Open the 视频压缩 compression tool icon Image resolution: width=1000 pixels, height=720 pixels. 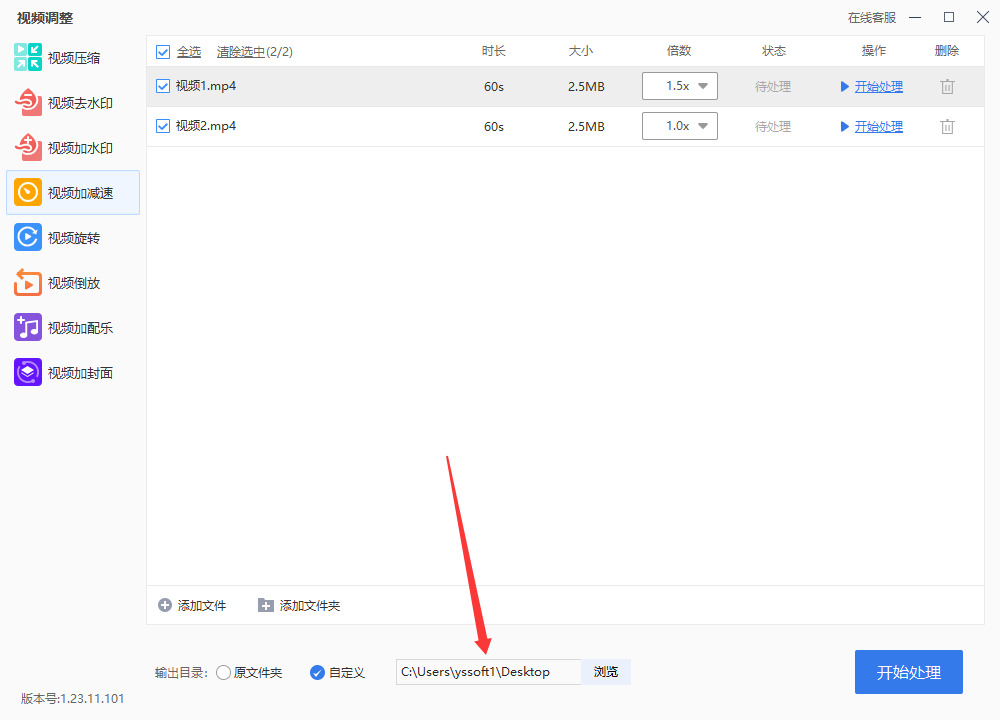[28, 57]
